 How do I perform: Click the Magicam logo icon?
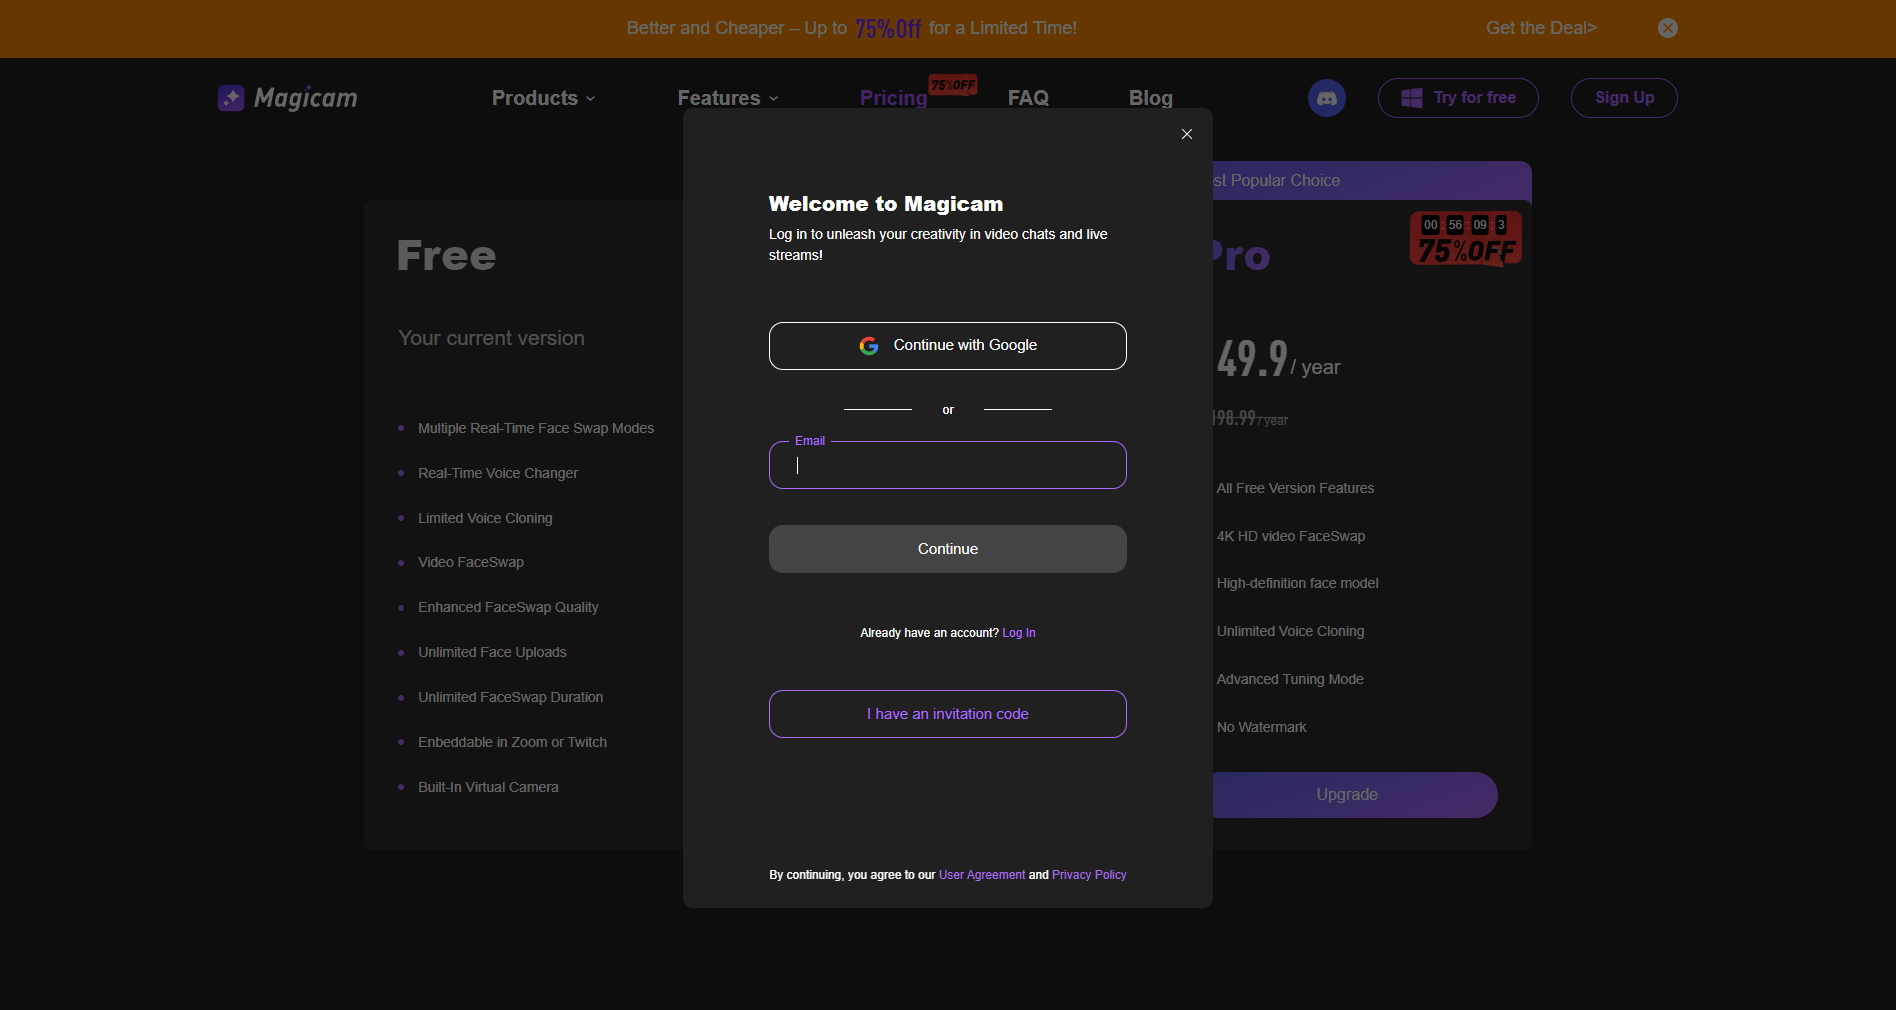231,97
